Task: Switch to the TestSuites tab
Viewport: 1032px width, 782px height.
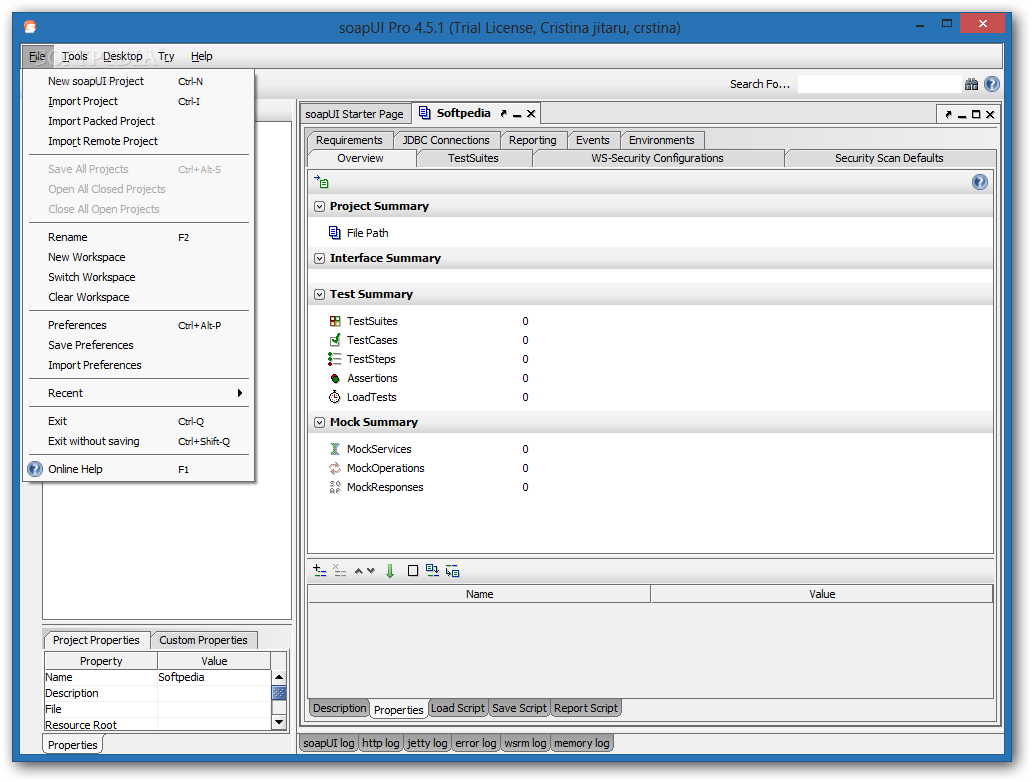Action: 473,158
